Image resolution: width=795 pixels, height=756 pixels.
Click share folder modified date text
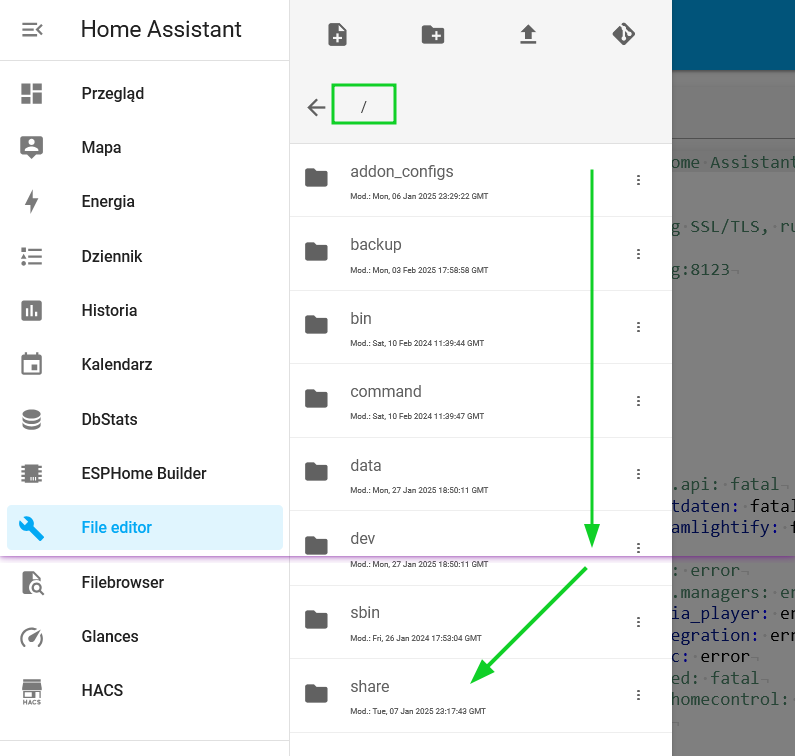[418, 711]
